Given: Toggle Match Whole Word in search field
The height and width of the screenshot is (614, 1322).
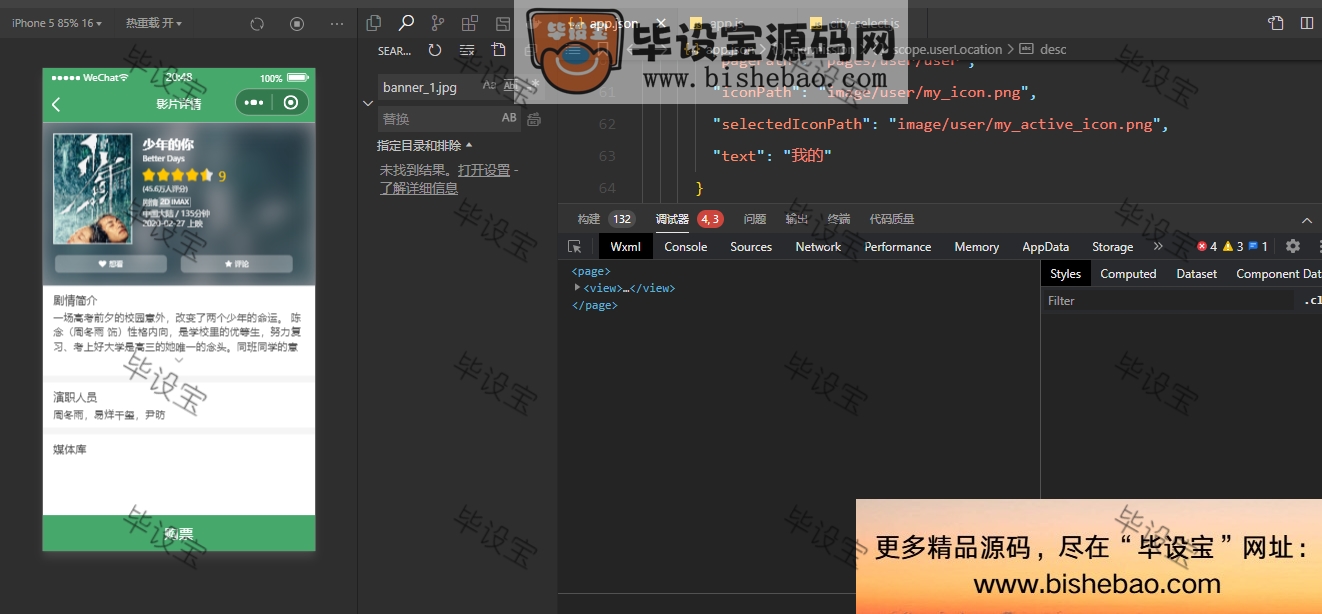Looking at the screenshot, I should point(511,86).
